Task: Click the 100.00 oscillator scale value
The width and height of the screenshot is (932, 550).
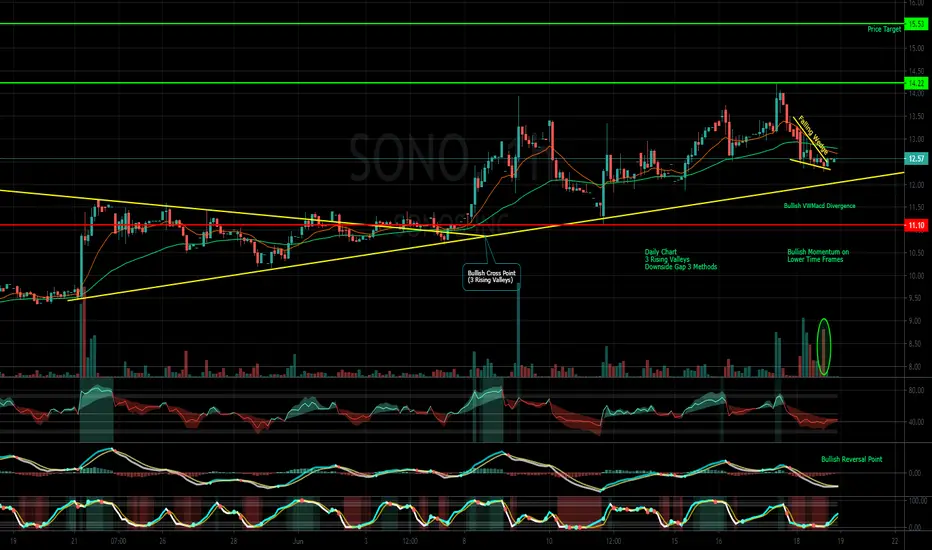Action: click(x=919, y=501)
